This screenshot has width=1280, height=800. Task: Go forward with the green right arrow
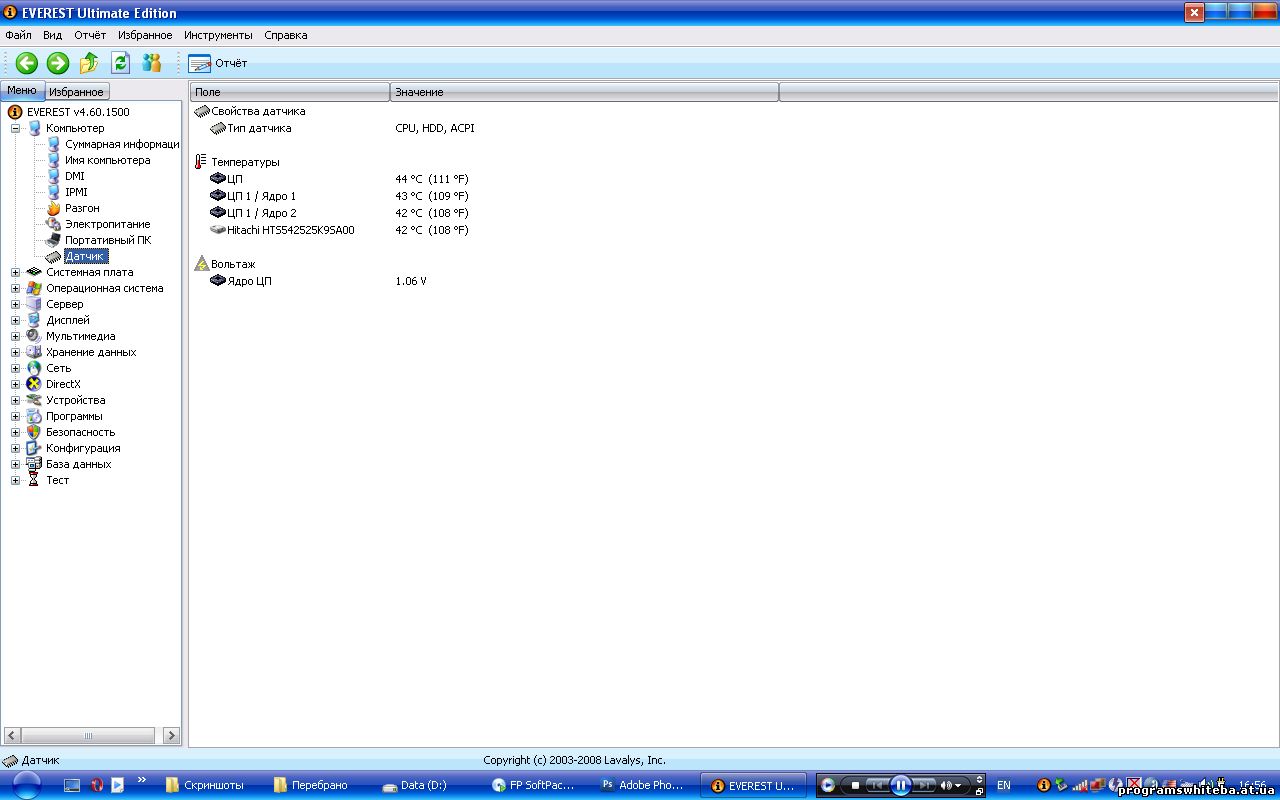58,63
